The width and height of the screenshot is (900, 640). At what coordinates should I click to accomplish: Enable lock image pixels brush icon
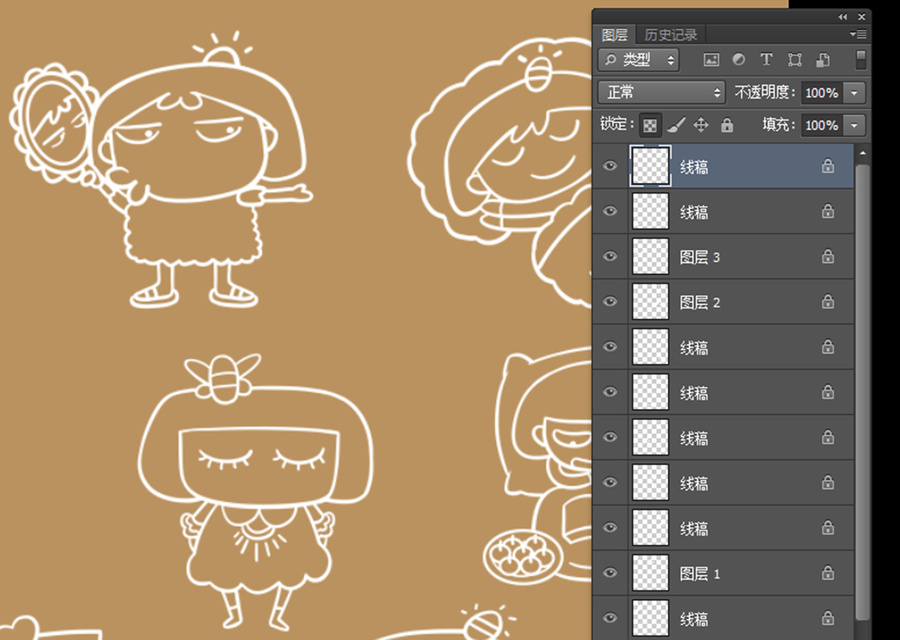pos(676,125)
